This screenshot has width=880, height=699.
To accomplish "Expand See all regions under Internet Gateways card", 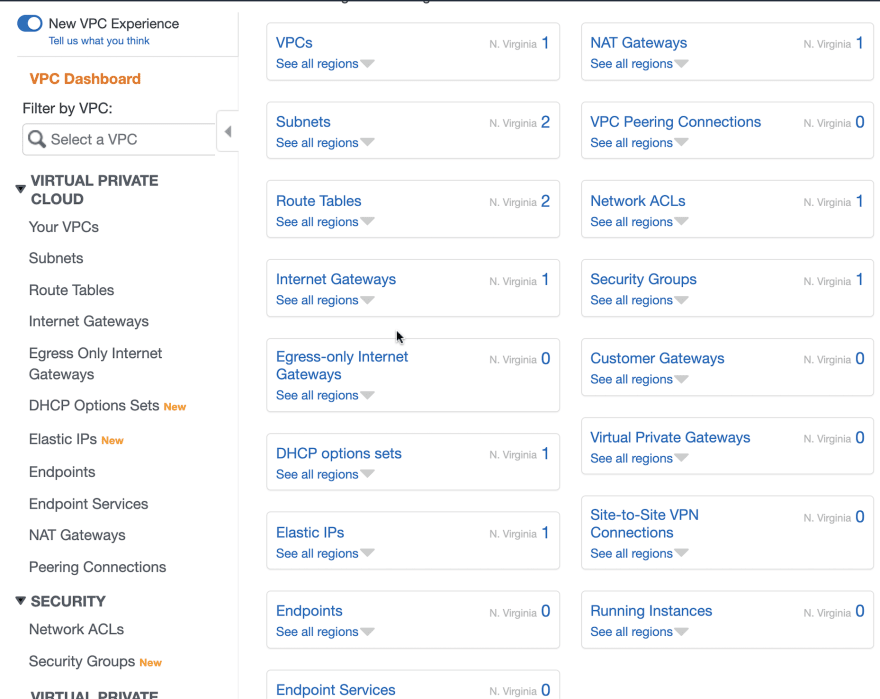I will 324,300.
